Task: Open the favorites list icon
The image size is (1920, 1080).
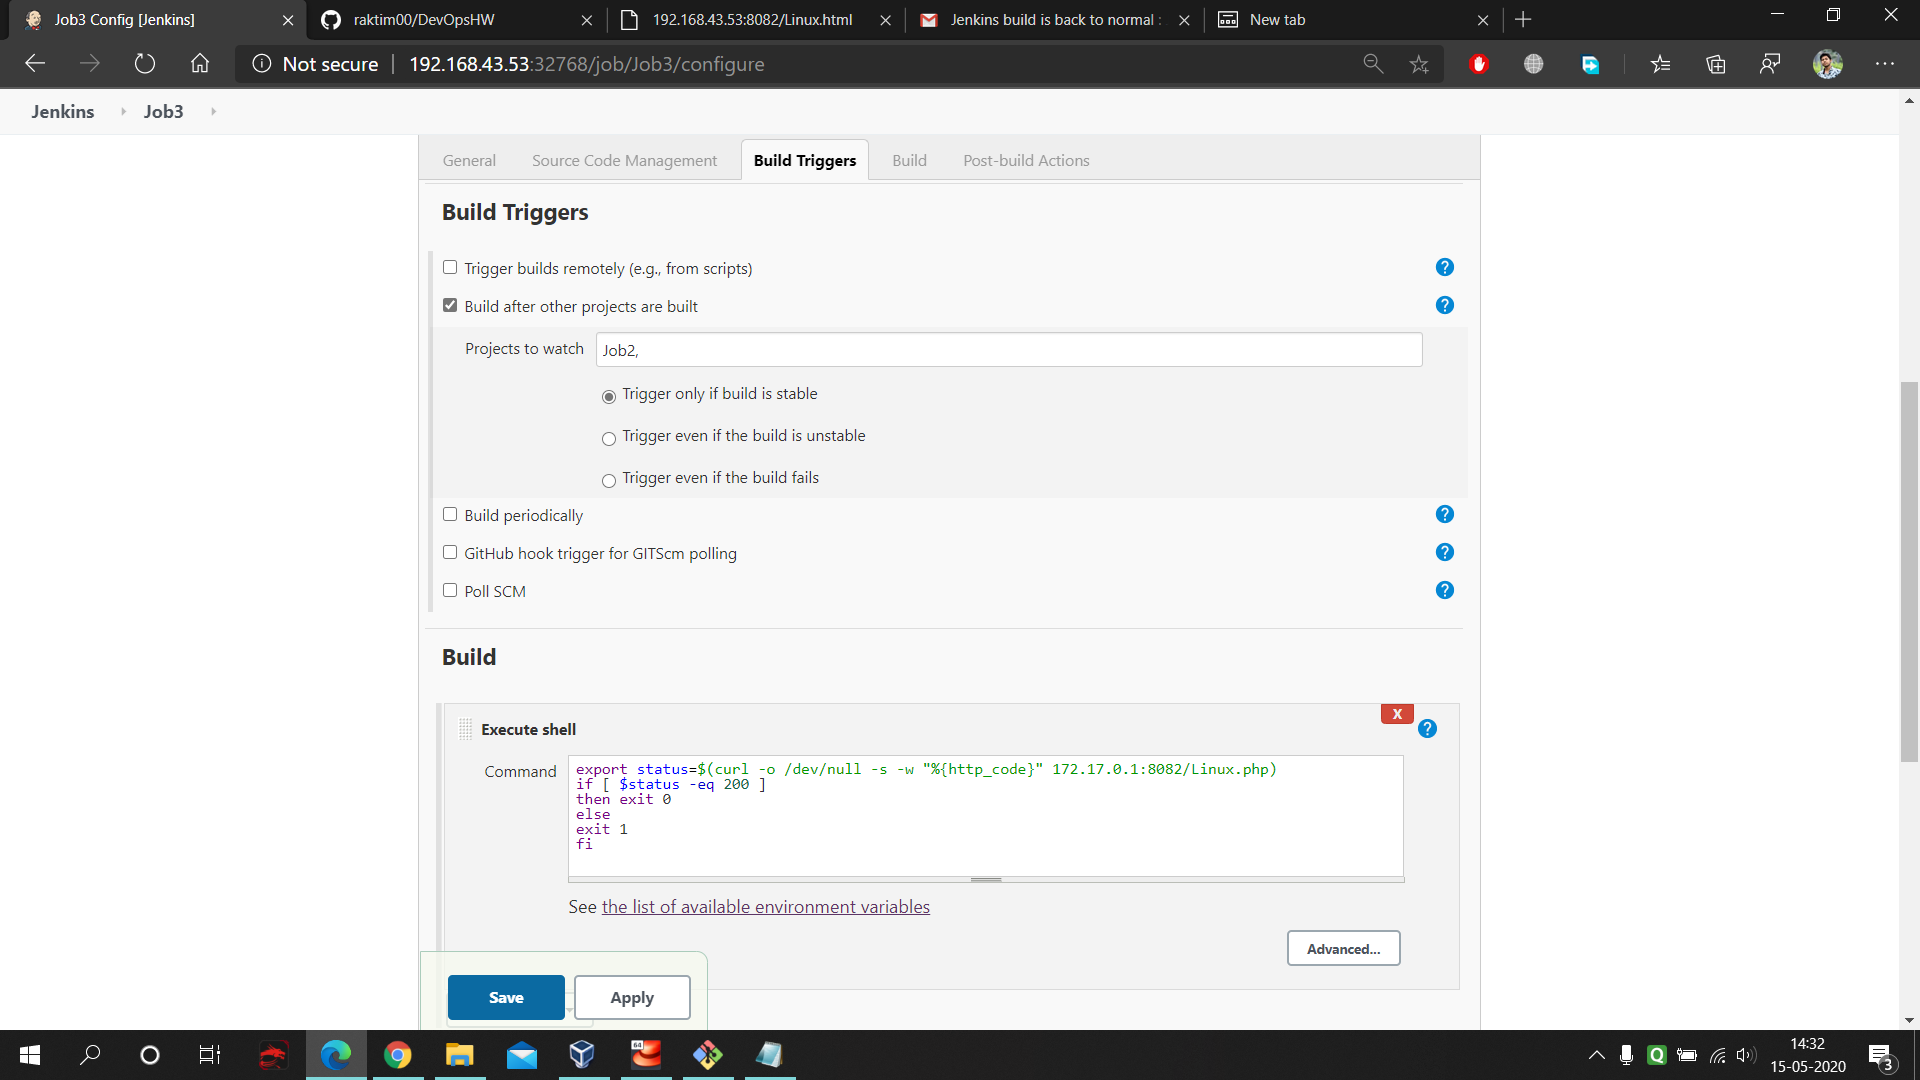Action: [x=1660, y=64]
